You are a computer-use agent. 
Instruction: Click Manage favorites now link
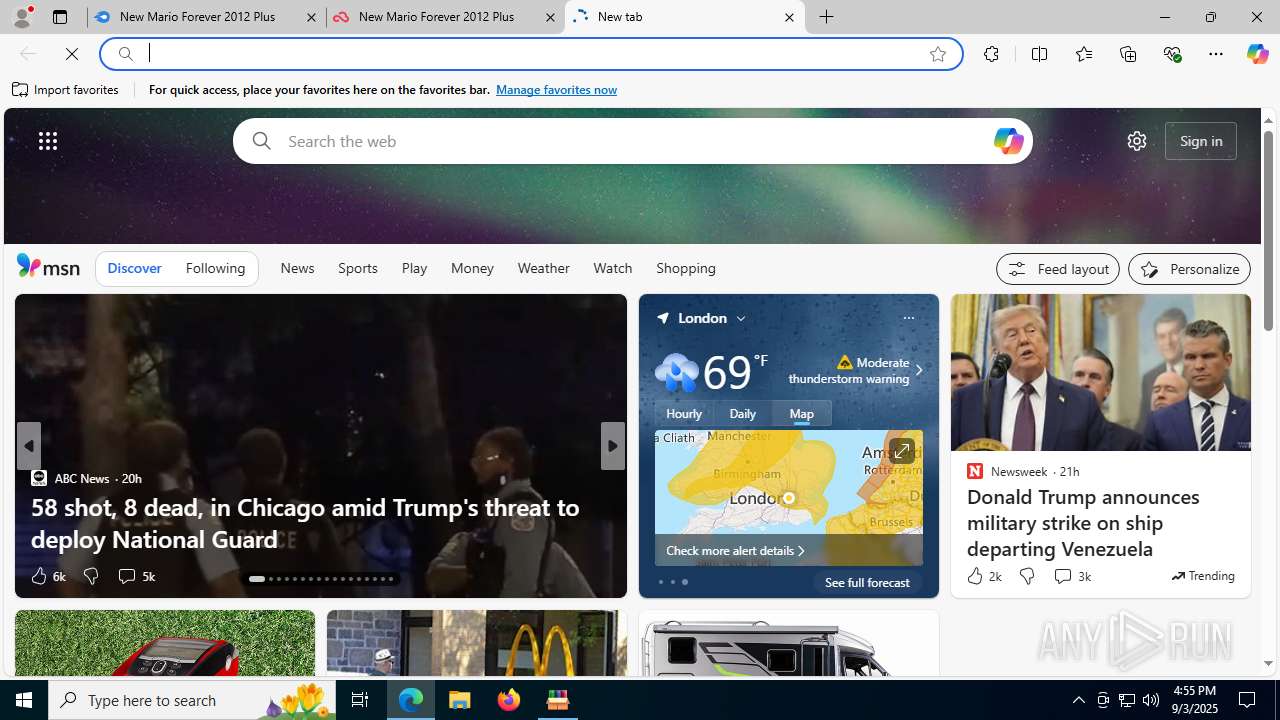(x=556, y=90)
